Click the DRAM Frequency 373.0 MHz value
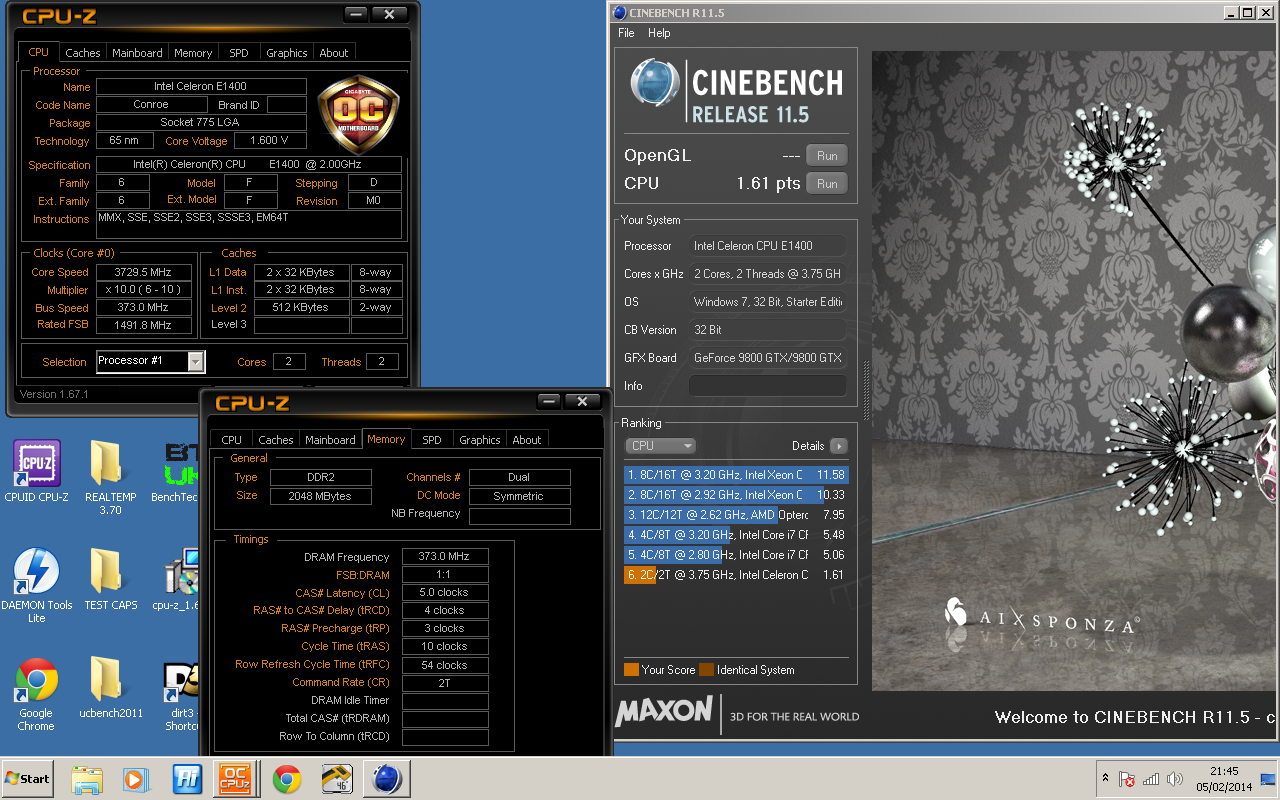The width and height of the screenshot is (1280, 800). (x=445, y=557)
